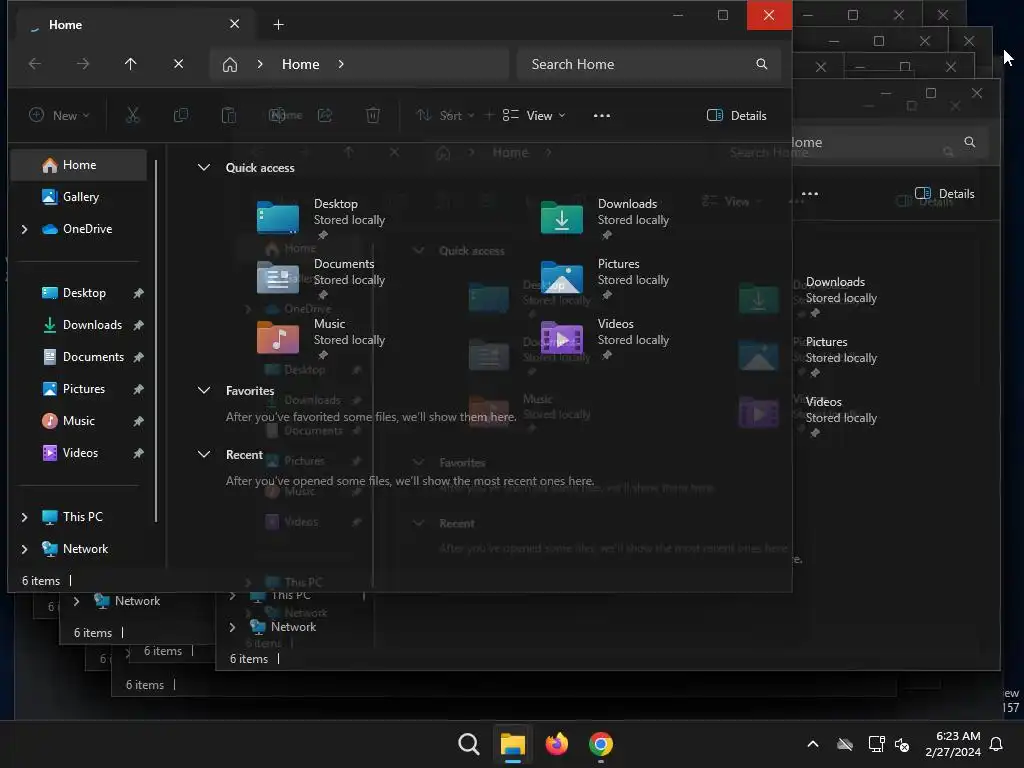Select the Desktop folder in Quick access

pos(320,217)
